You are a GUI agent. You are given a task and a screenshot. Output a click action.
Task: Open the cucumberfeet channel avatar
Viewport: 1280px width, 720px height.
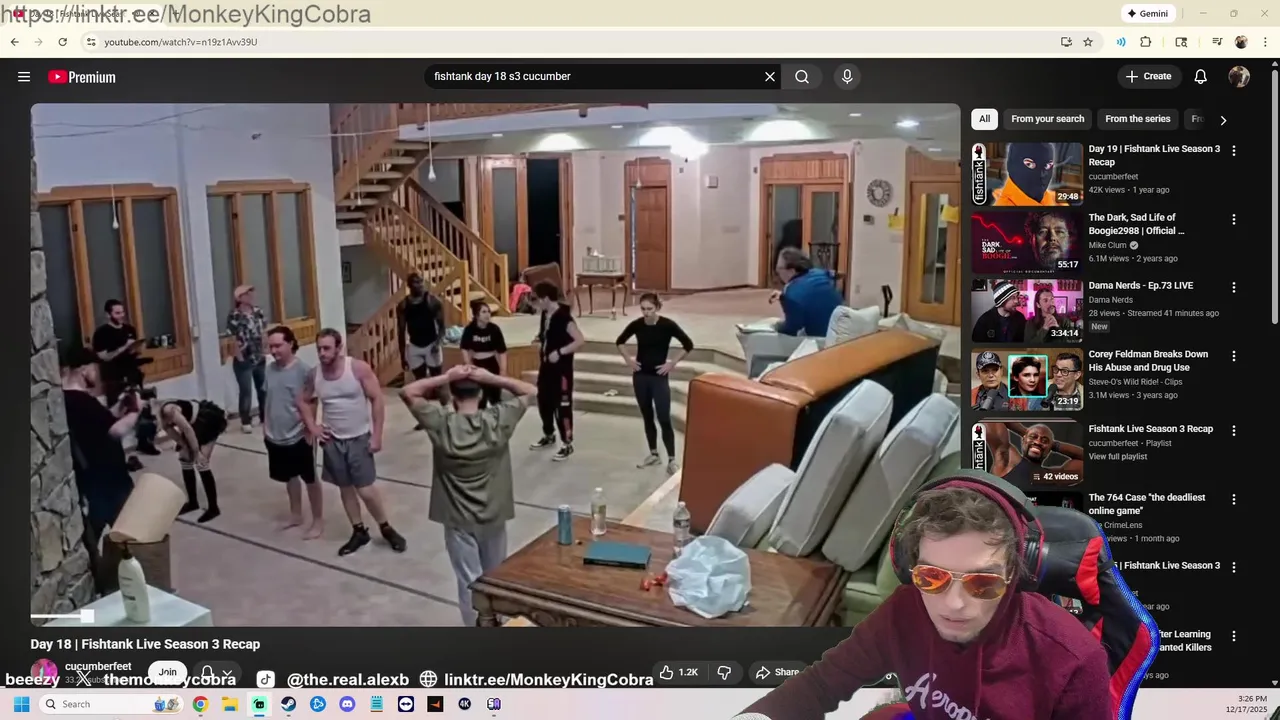pos(44,673)
